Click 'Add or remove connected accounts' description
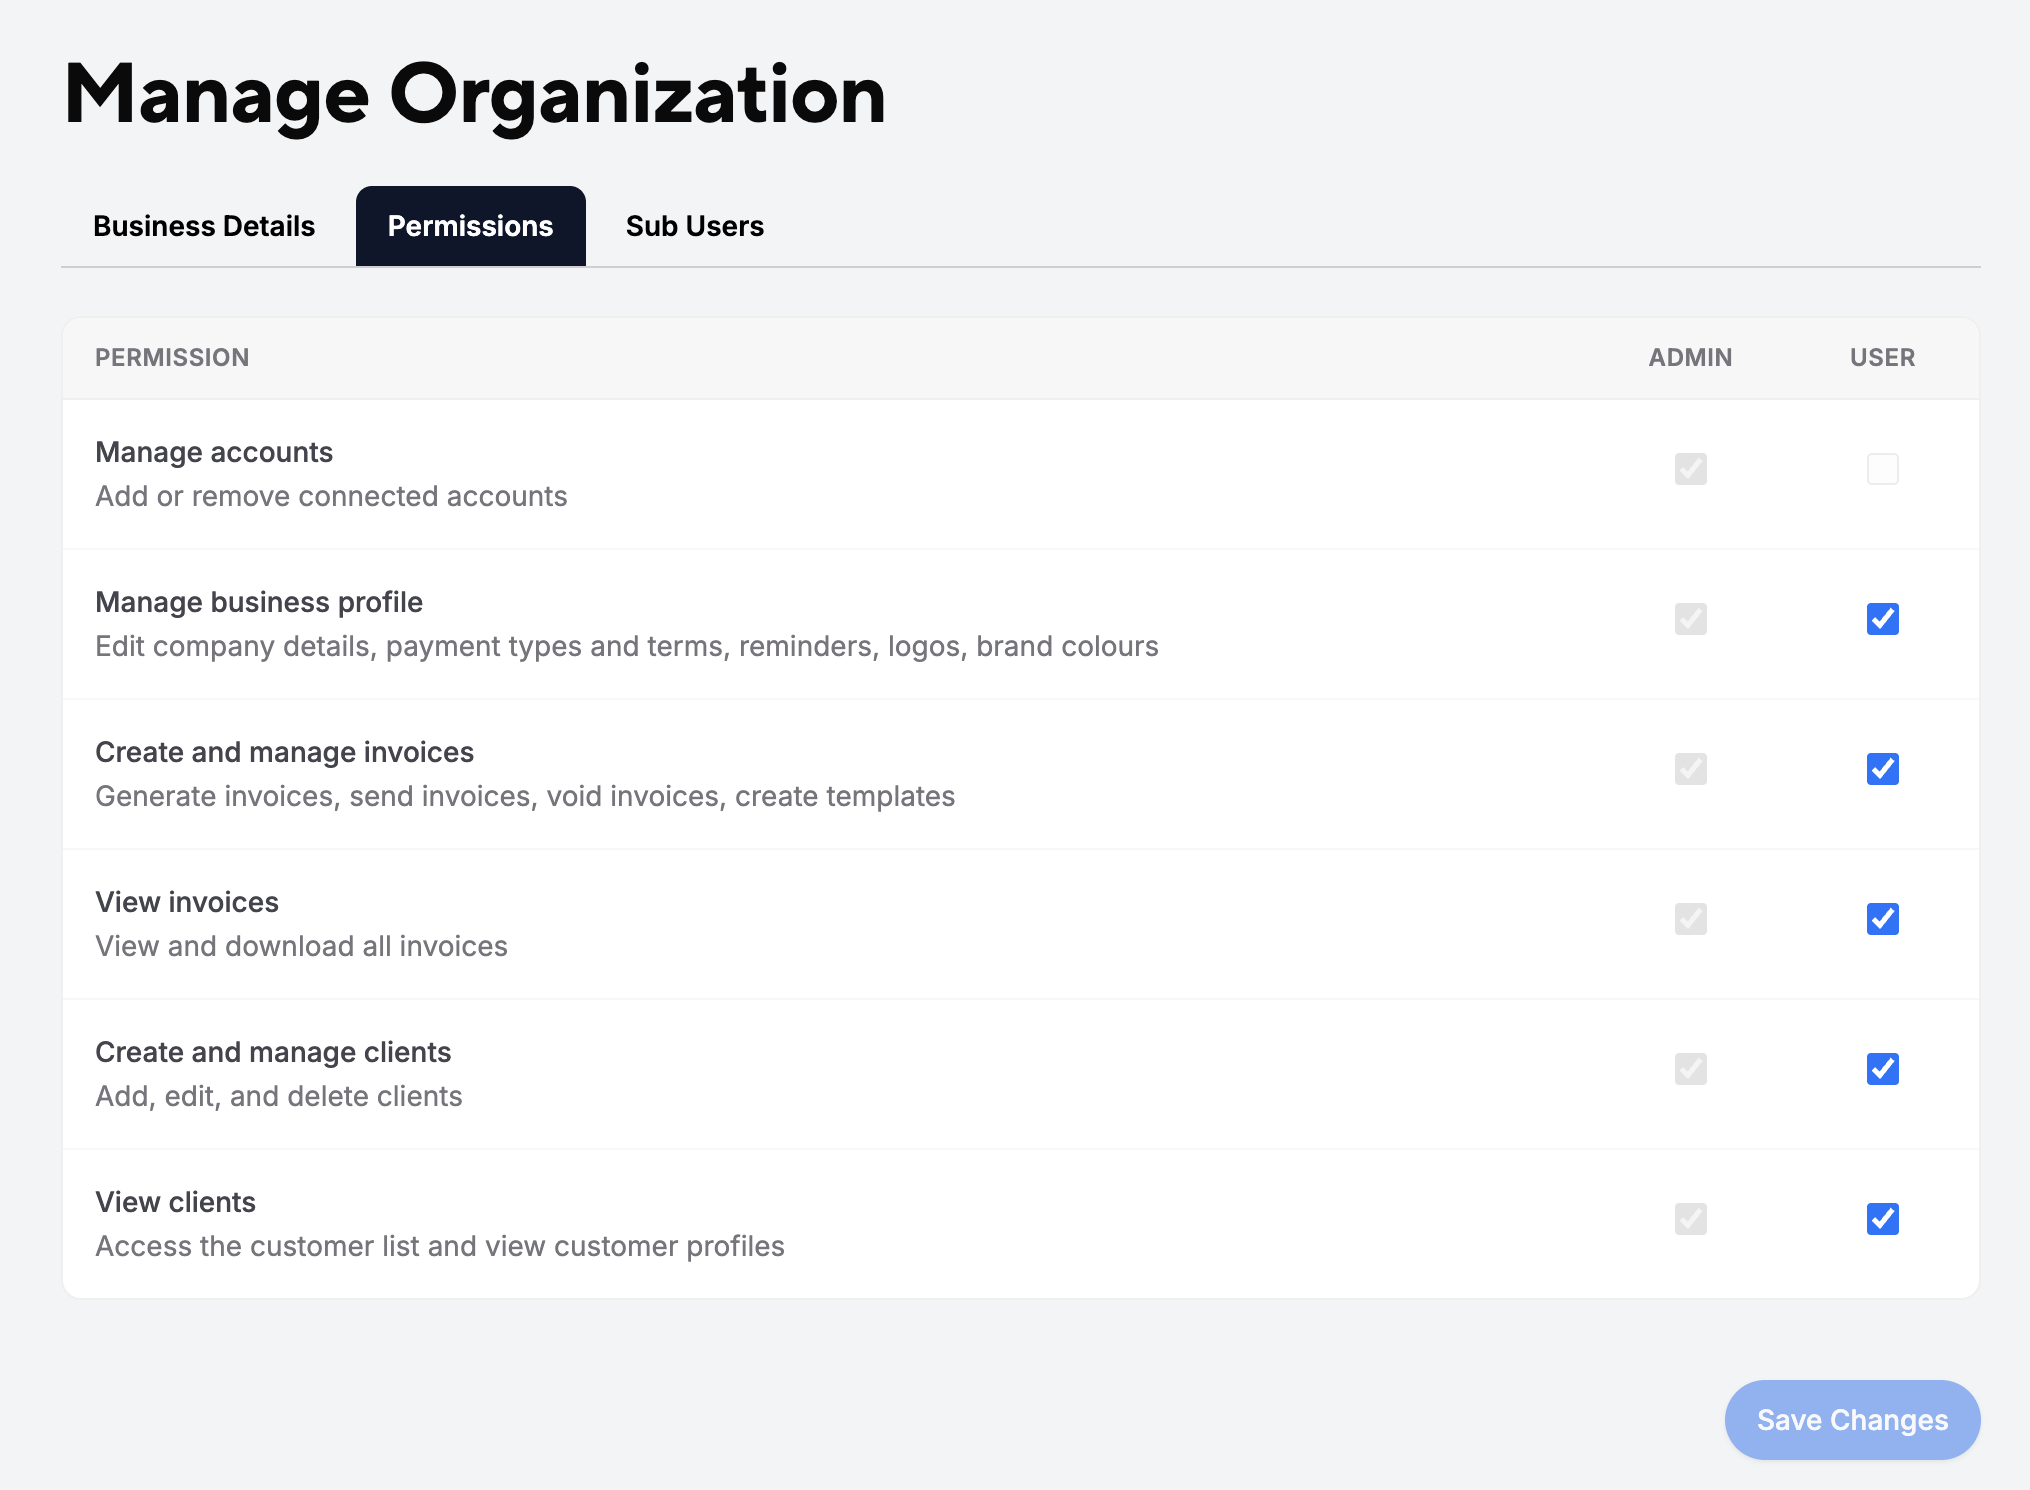The height and width of the screenshot is (1490, 2030). (x=331, y=496)
